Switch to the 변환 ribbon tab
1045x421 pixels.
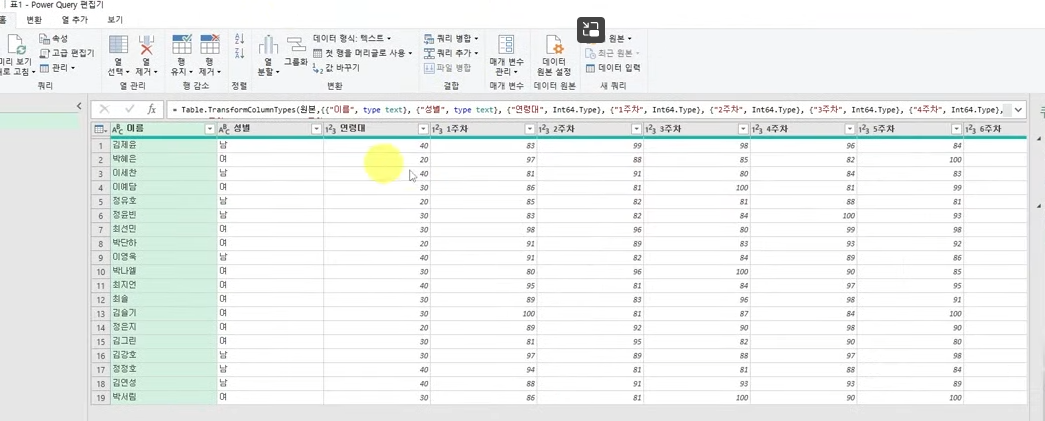click(x=34, y=20)
